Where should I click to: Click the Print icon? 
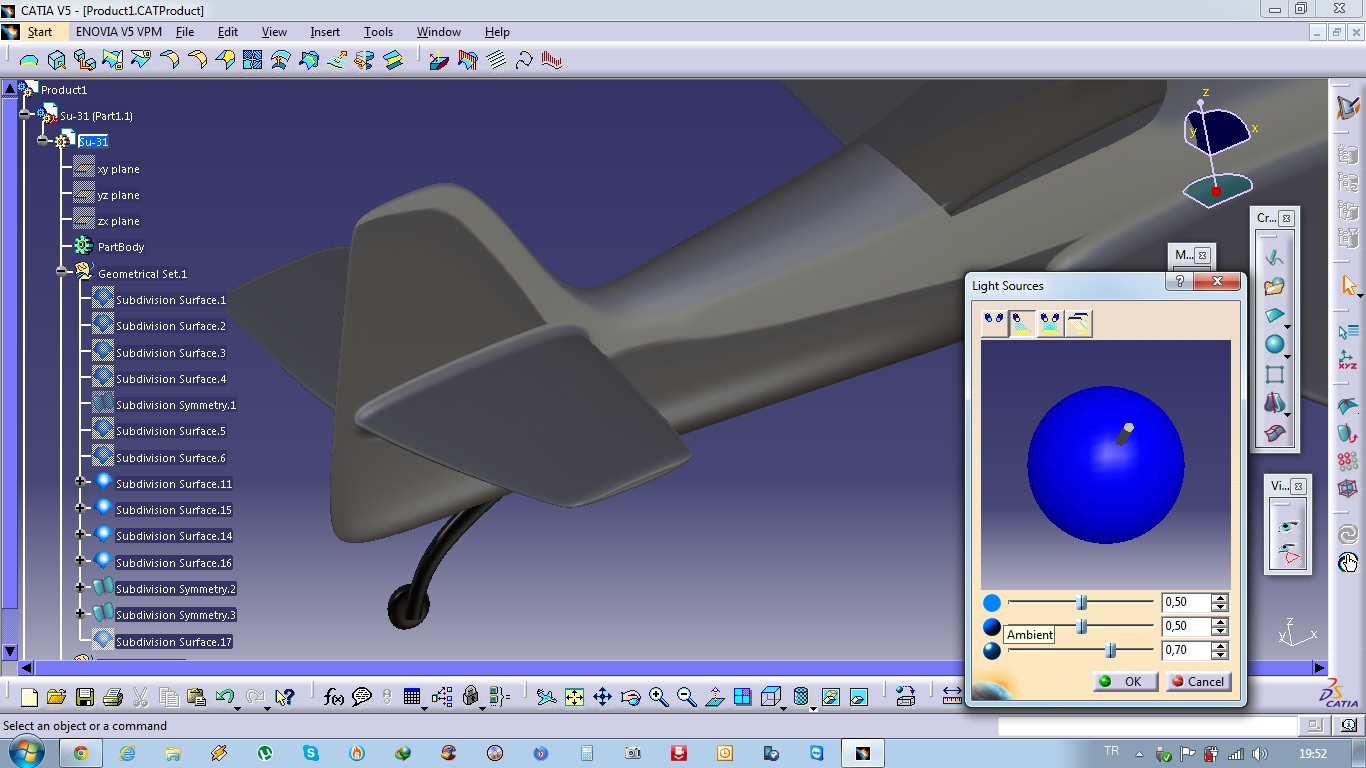(x=112, y=697)
